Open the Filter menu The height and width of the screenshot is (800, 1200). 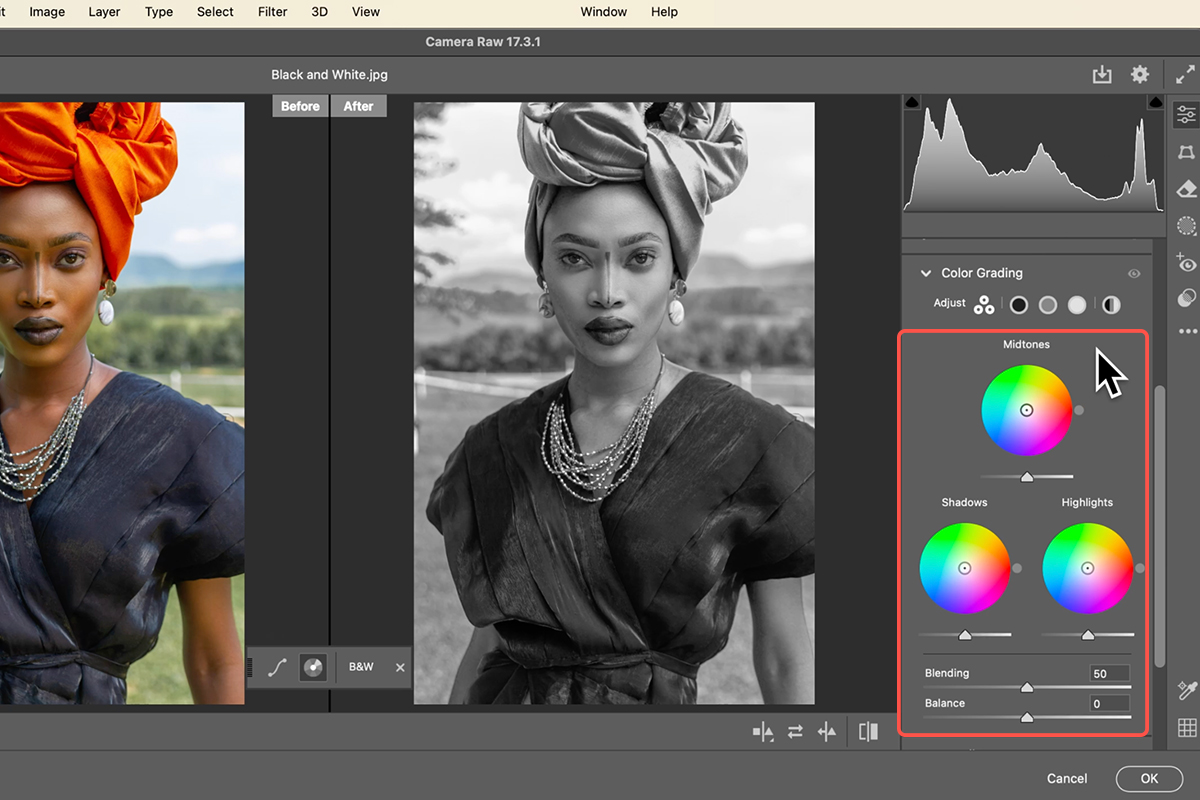272,12
